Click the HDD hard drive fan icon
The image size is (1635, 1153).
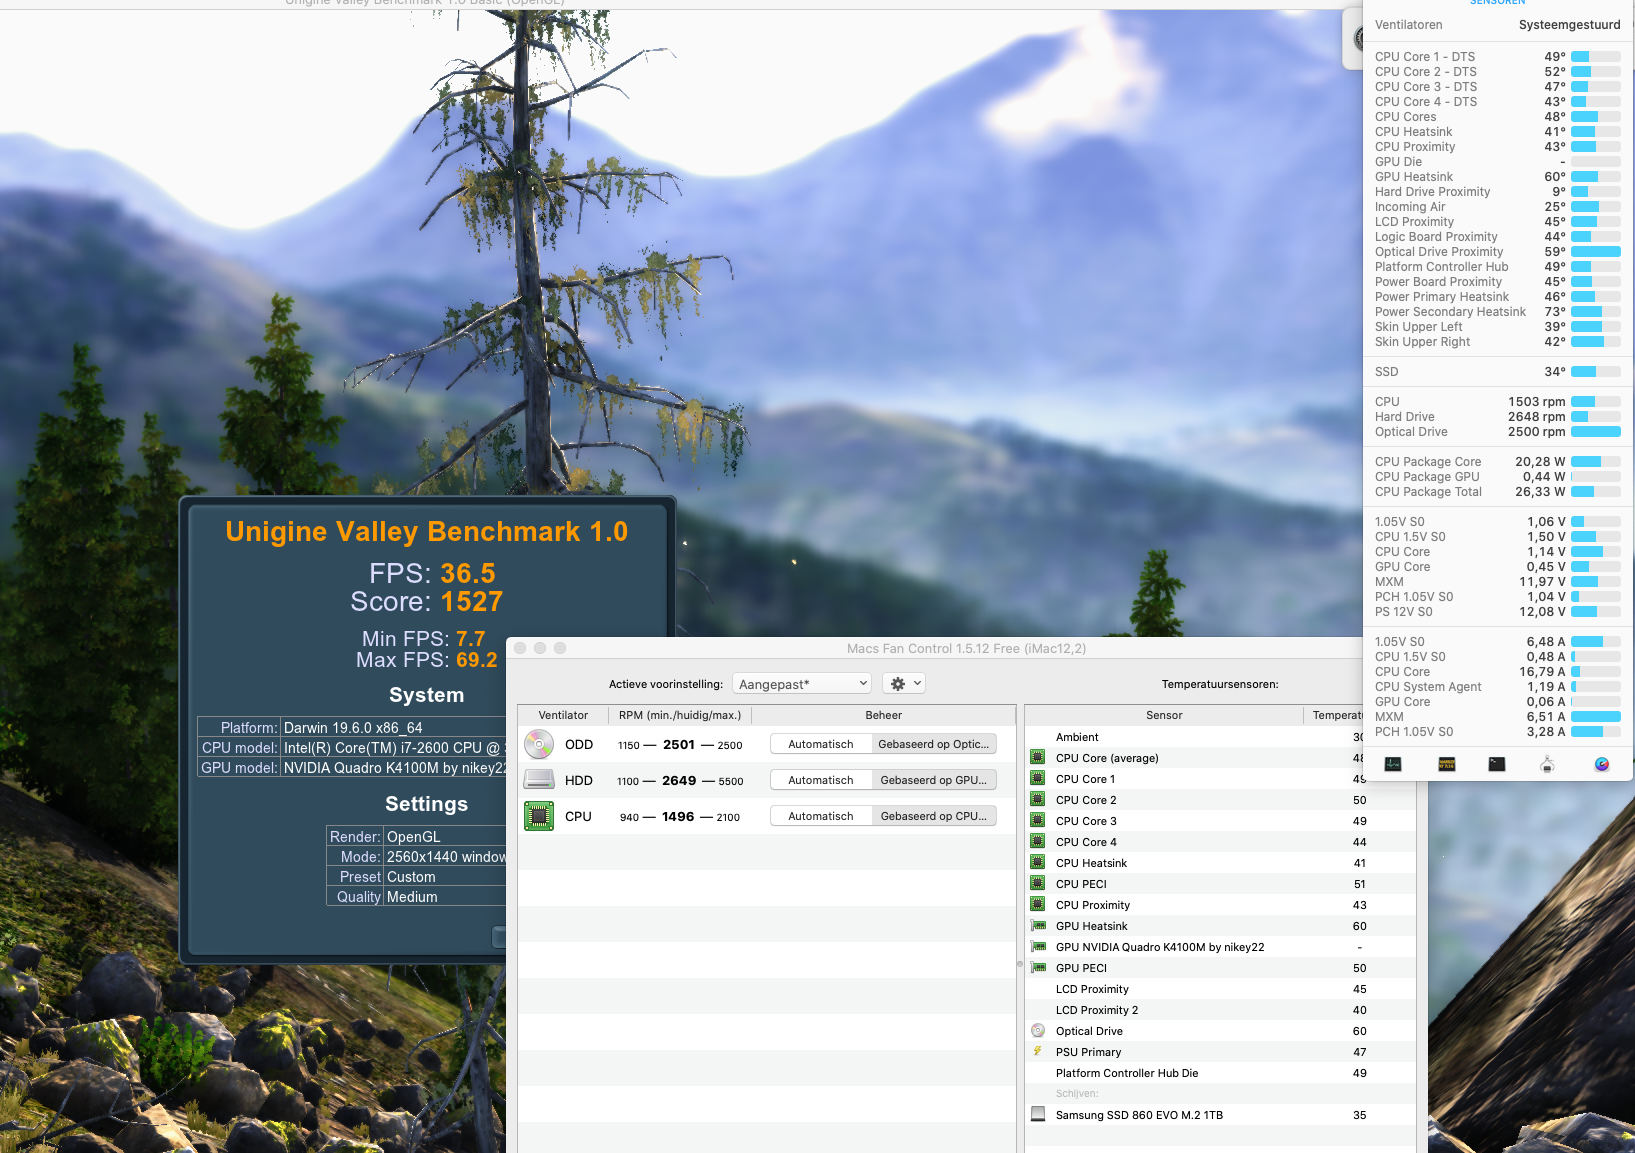click(x=539, y=780)
